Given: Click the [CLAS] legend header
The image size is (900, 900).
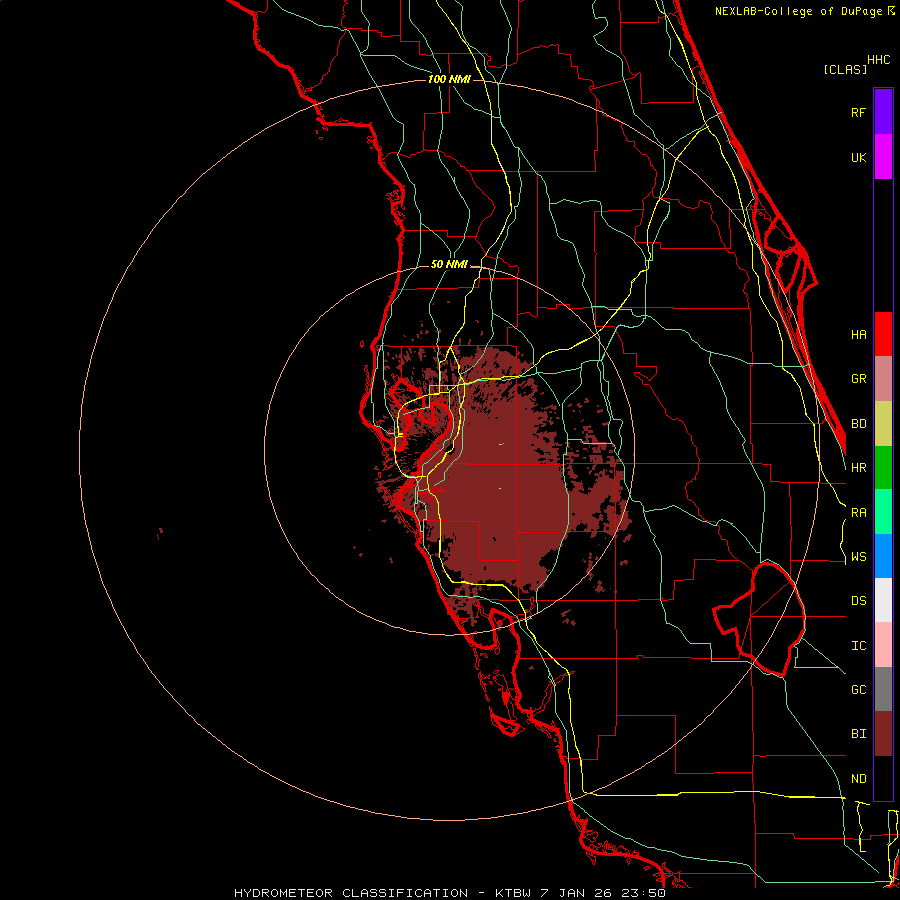Looking at the screenshot, I should [845, 69].
